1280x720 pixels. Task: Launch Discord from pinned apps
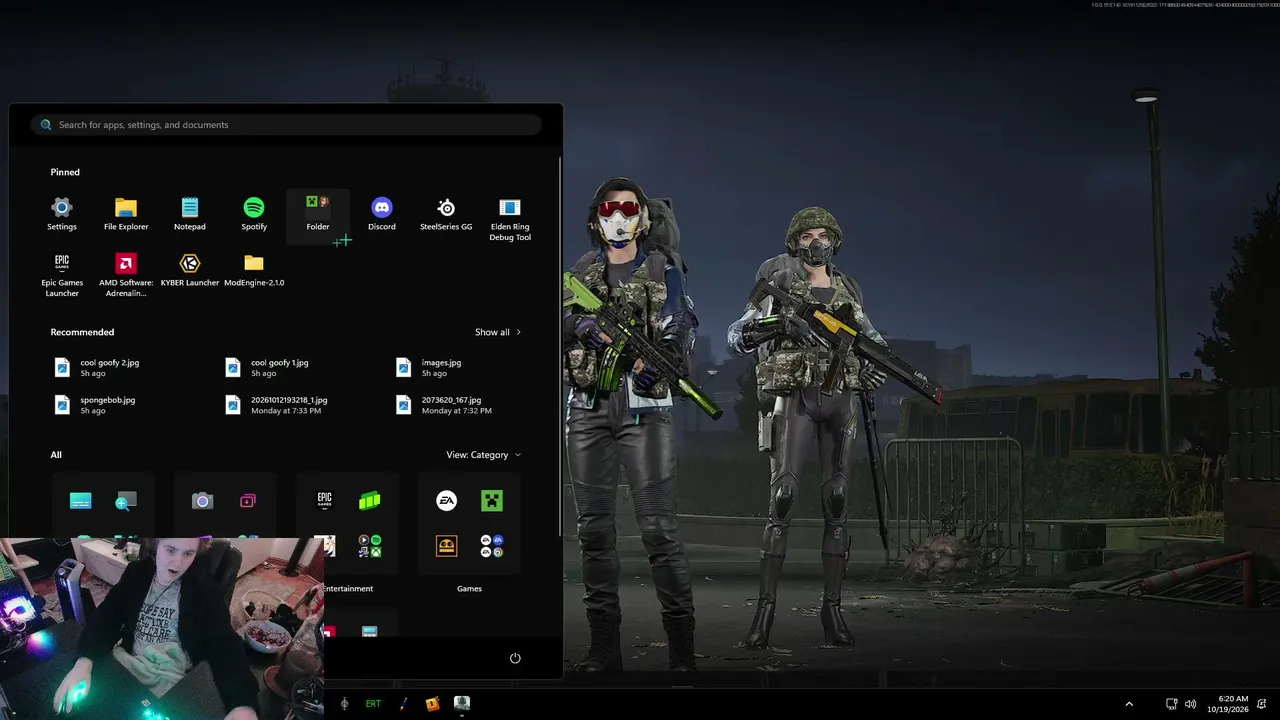coord(382,214)
